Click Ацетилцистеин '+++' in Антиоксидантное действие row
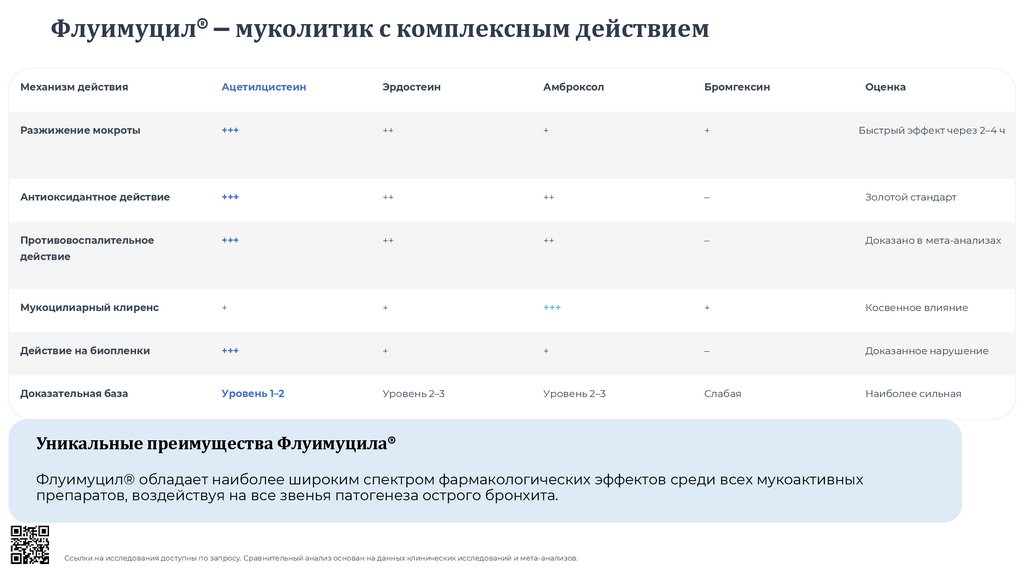 tap(230, 197)
